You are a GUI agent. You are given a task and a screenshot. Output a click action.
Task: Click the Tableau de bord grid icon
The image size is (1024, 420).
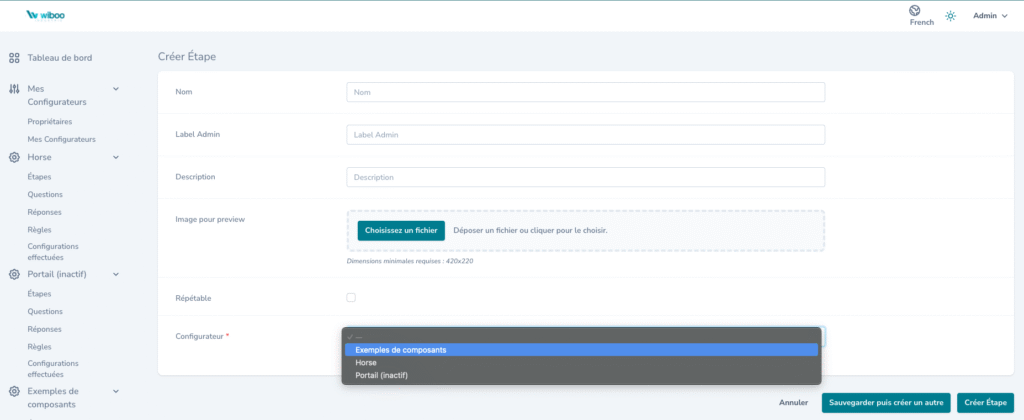pos(14,58)
